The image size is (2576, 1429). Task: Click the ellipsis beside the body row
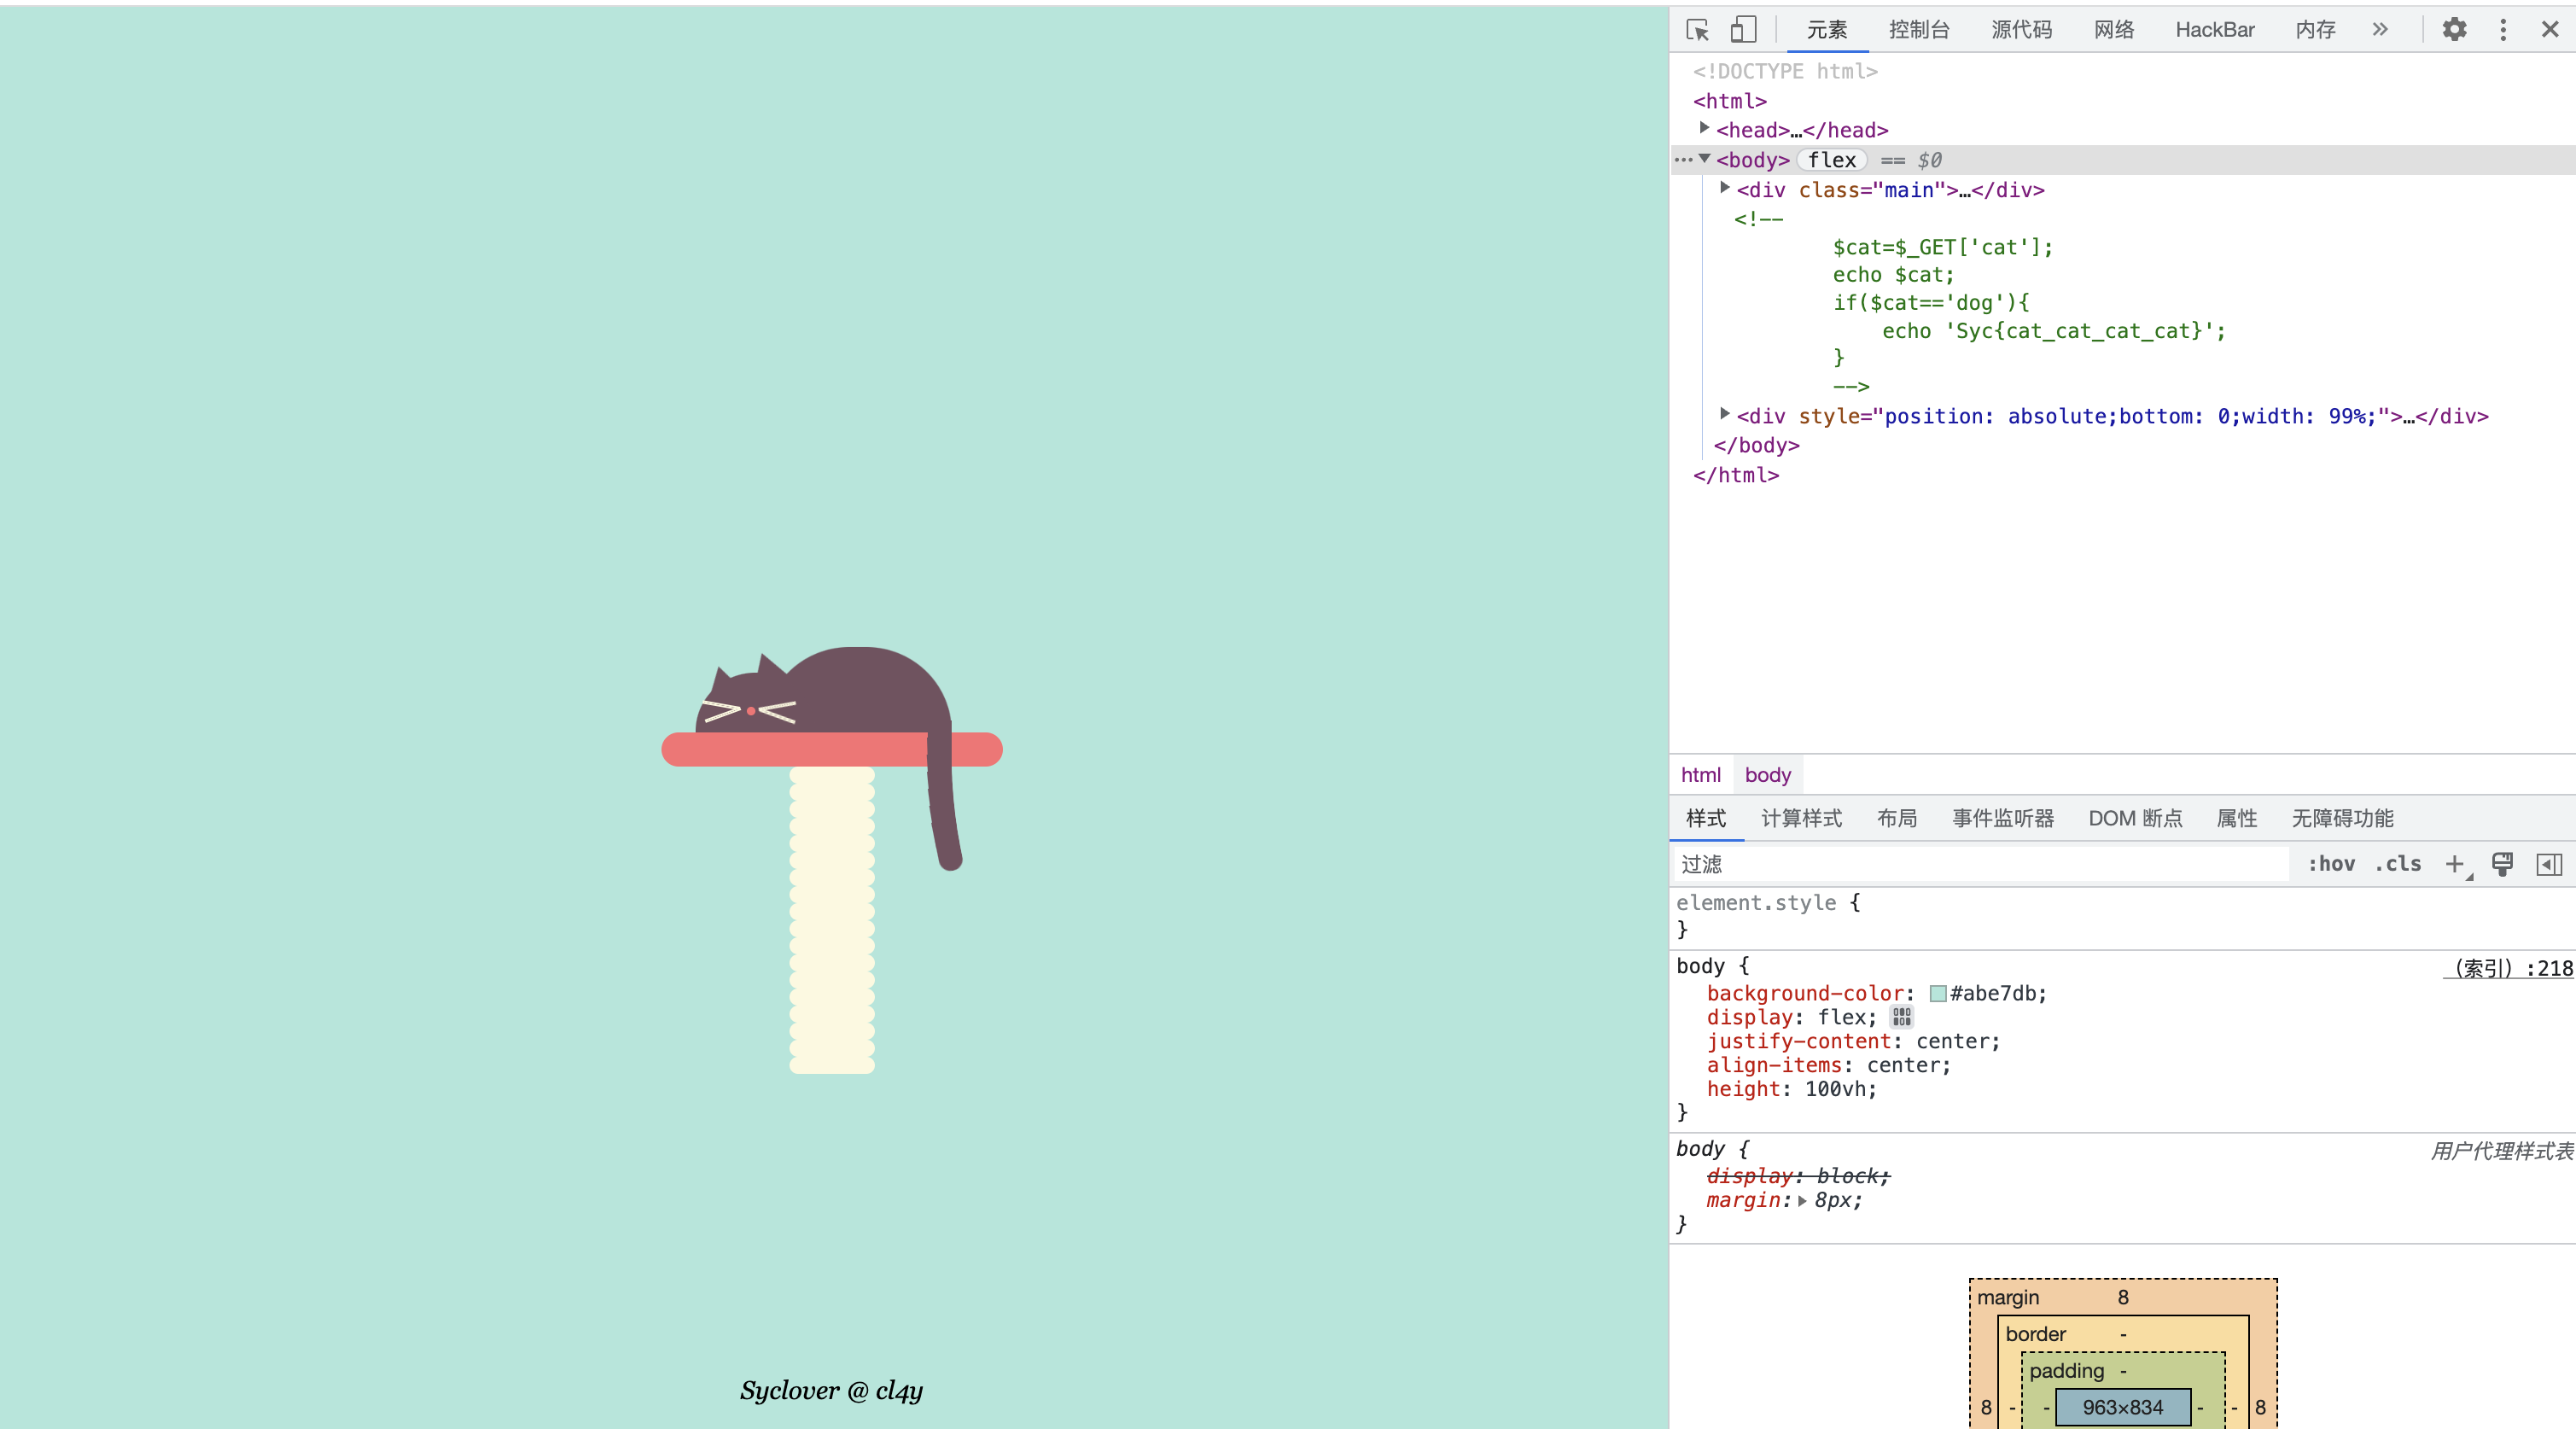[x=1683, y=160]
